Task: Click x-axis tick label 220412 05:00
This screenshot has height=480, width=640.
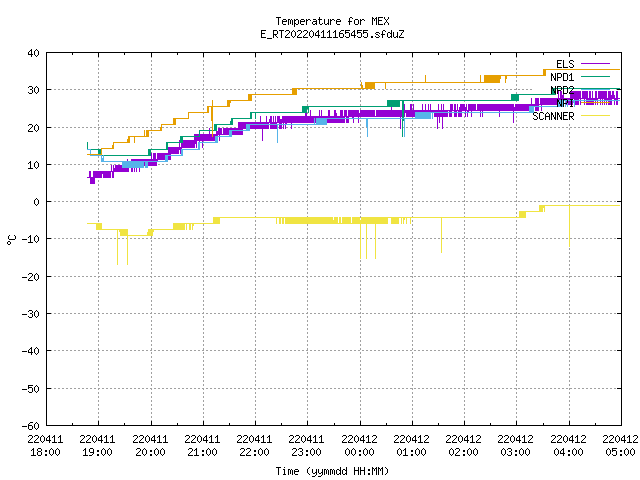Action: (620, 446)
